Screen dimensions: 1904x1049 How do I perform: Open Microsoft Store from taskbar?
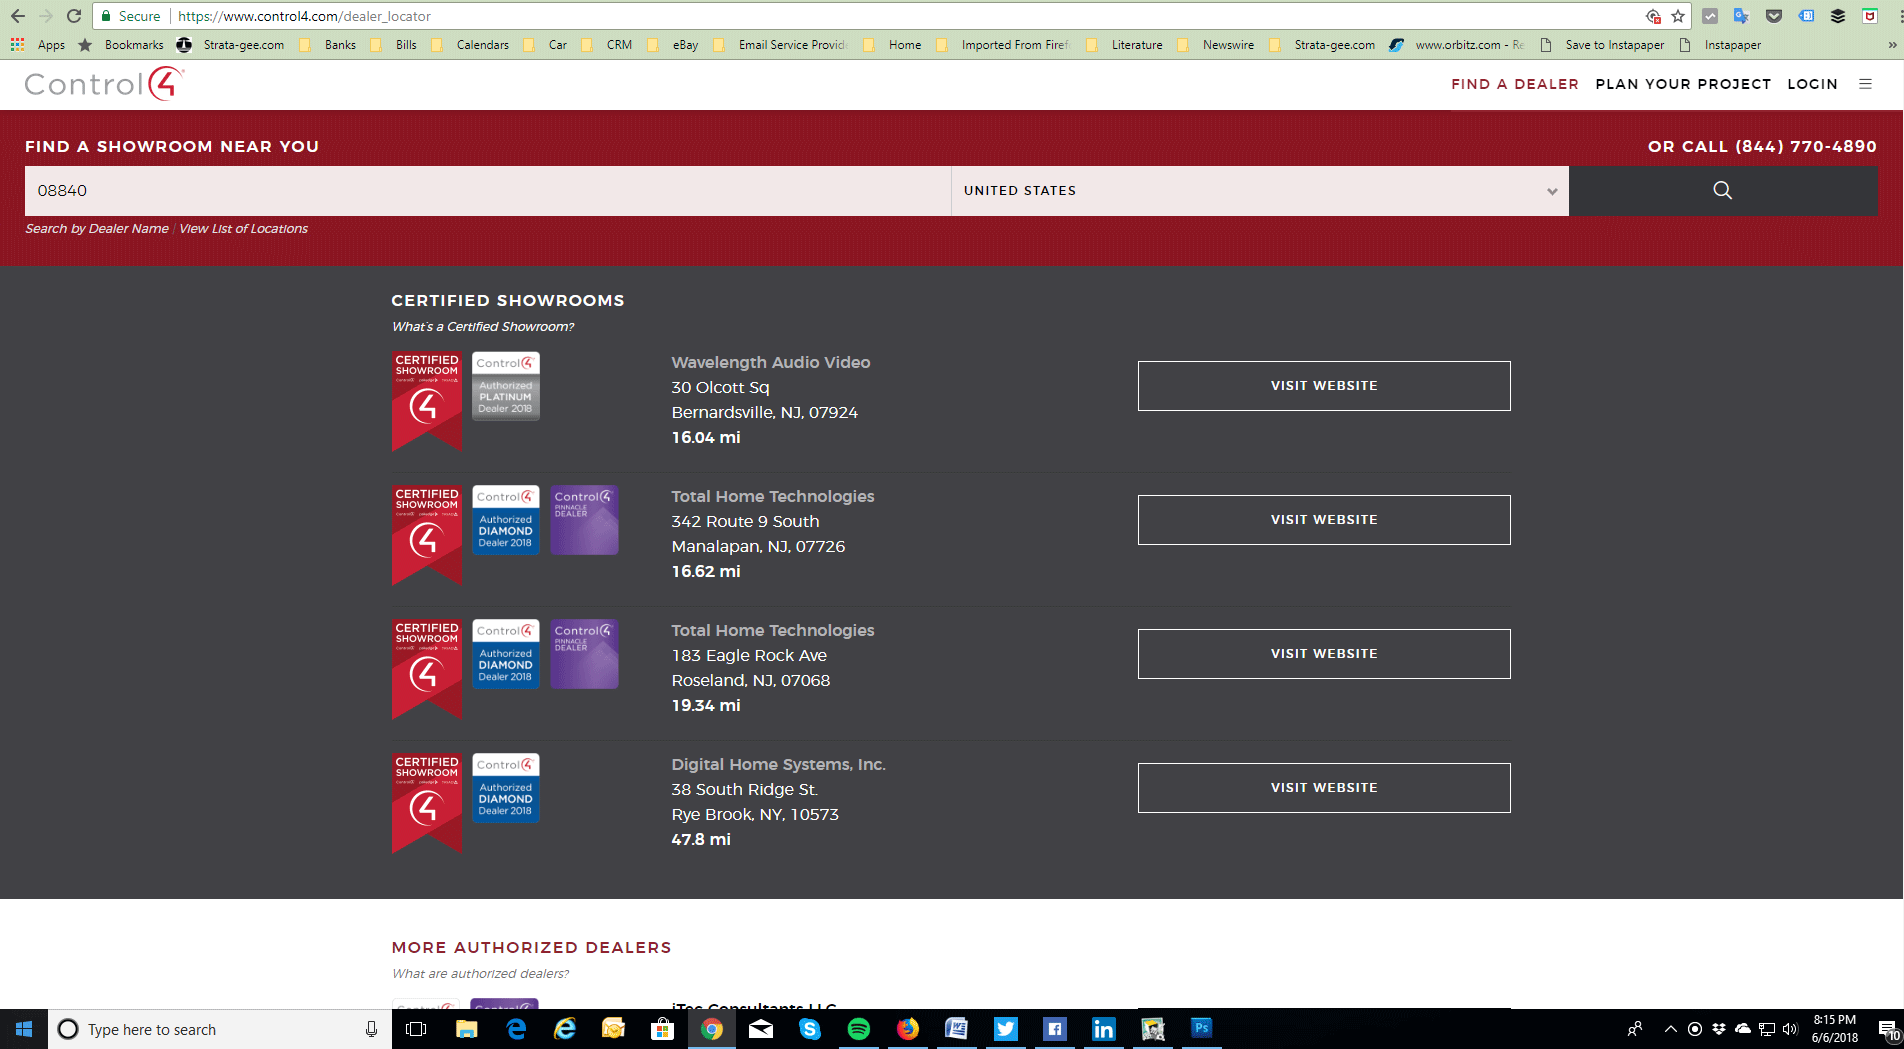[662, 1029]
